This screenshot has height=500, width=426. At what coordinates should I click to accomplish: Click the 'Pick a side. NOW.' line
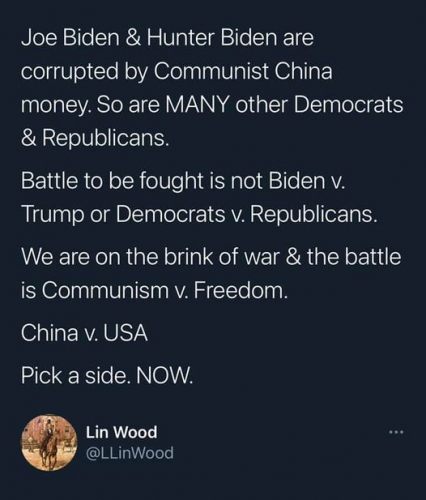click(107, 376)
